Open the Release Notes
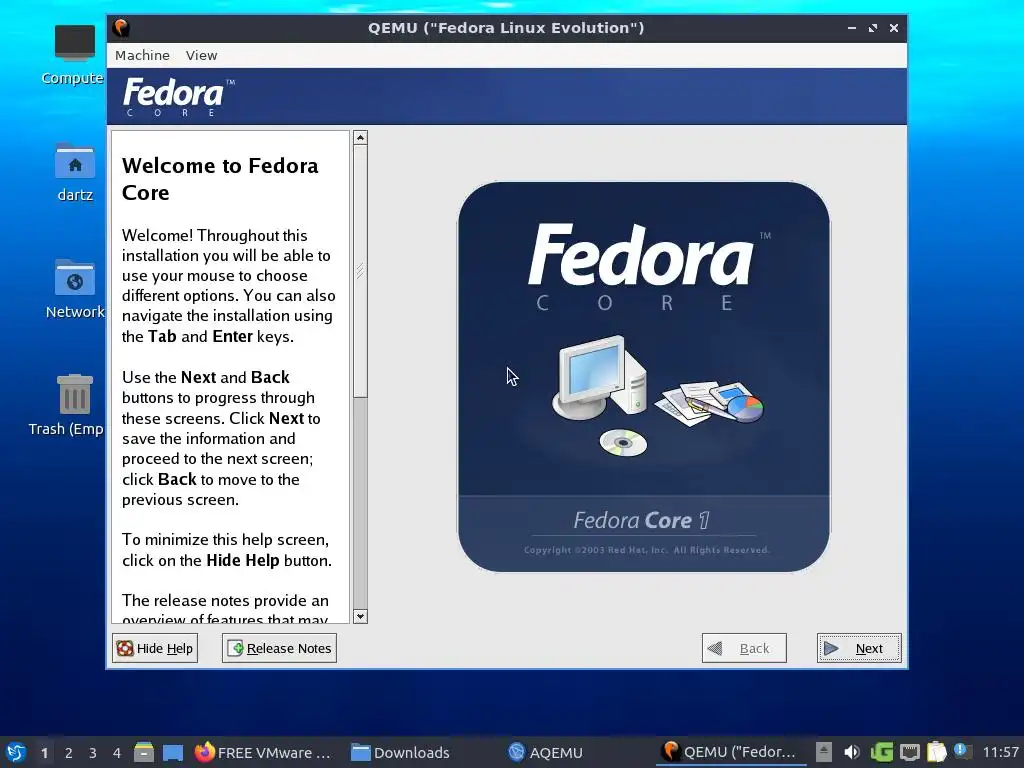Viewport: 1024px width, 768px height. (x=280, y=648)
